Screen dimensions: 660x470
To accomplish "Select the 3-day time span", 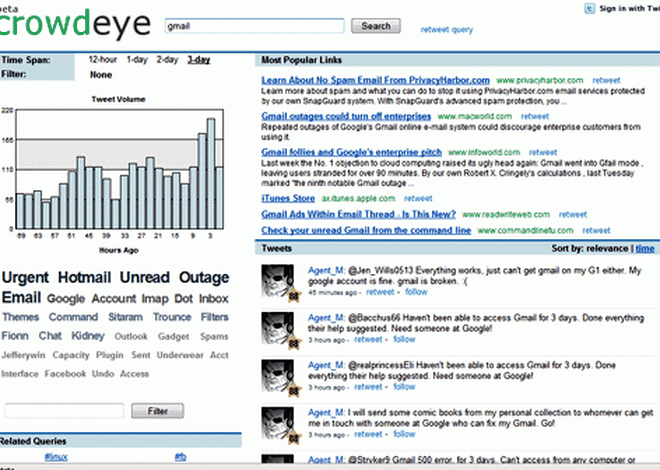I will (x=199, y=60).
